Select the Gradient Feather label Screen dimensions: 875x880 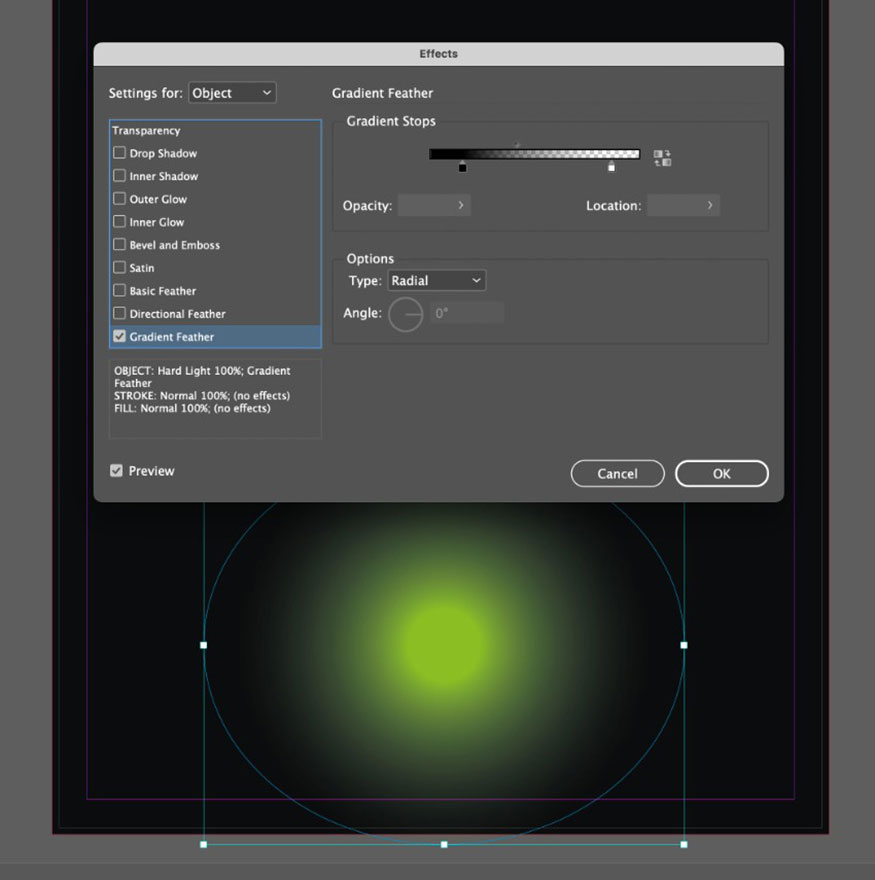(172, 337)
